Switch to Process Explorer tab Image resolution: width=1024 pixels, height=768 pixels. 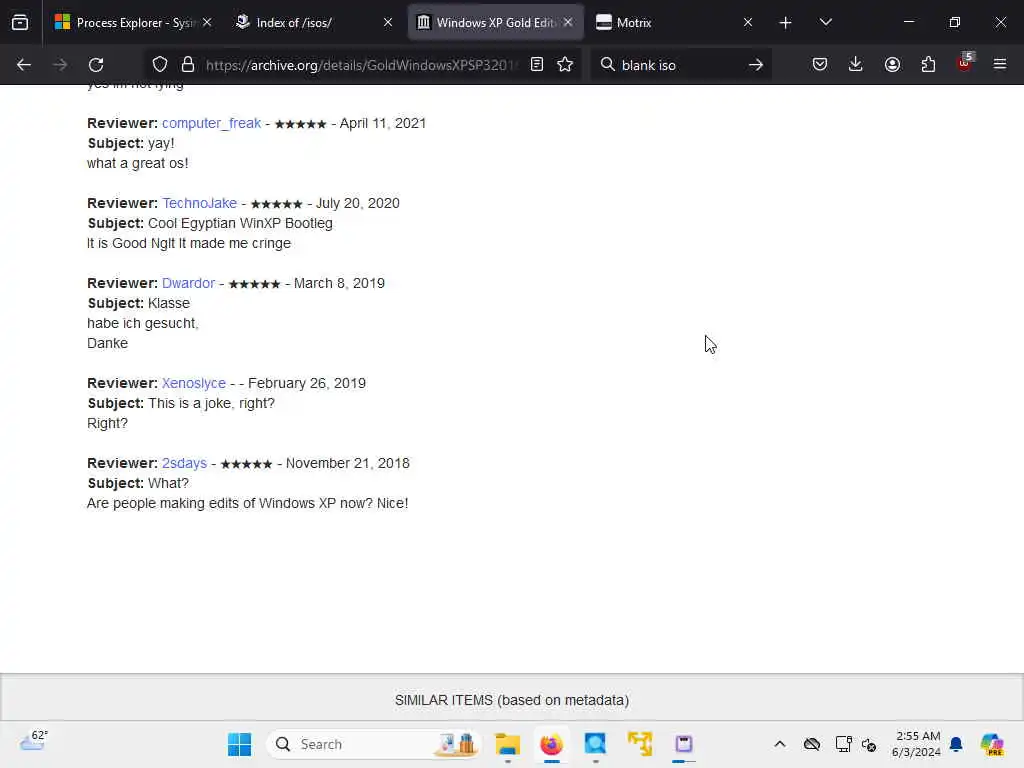pyautogui.click(x=134, y=23)
